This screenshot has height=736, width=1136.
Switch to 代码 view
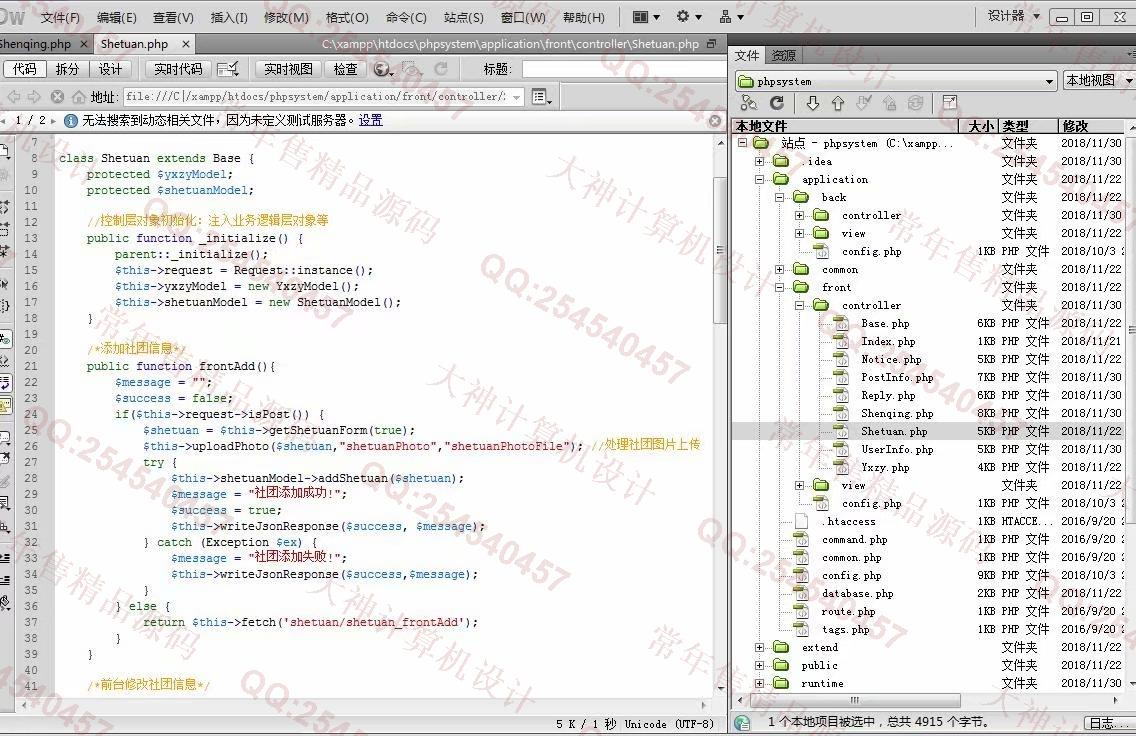pos(25,69)
